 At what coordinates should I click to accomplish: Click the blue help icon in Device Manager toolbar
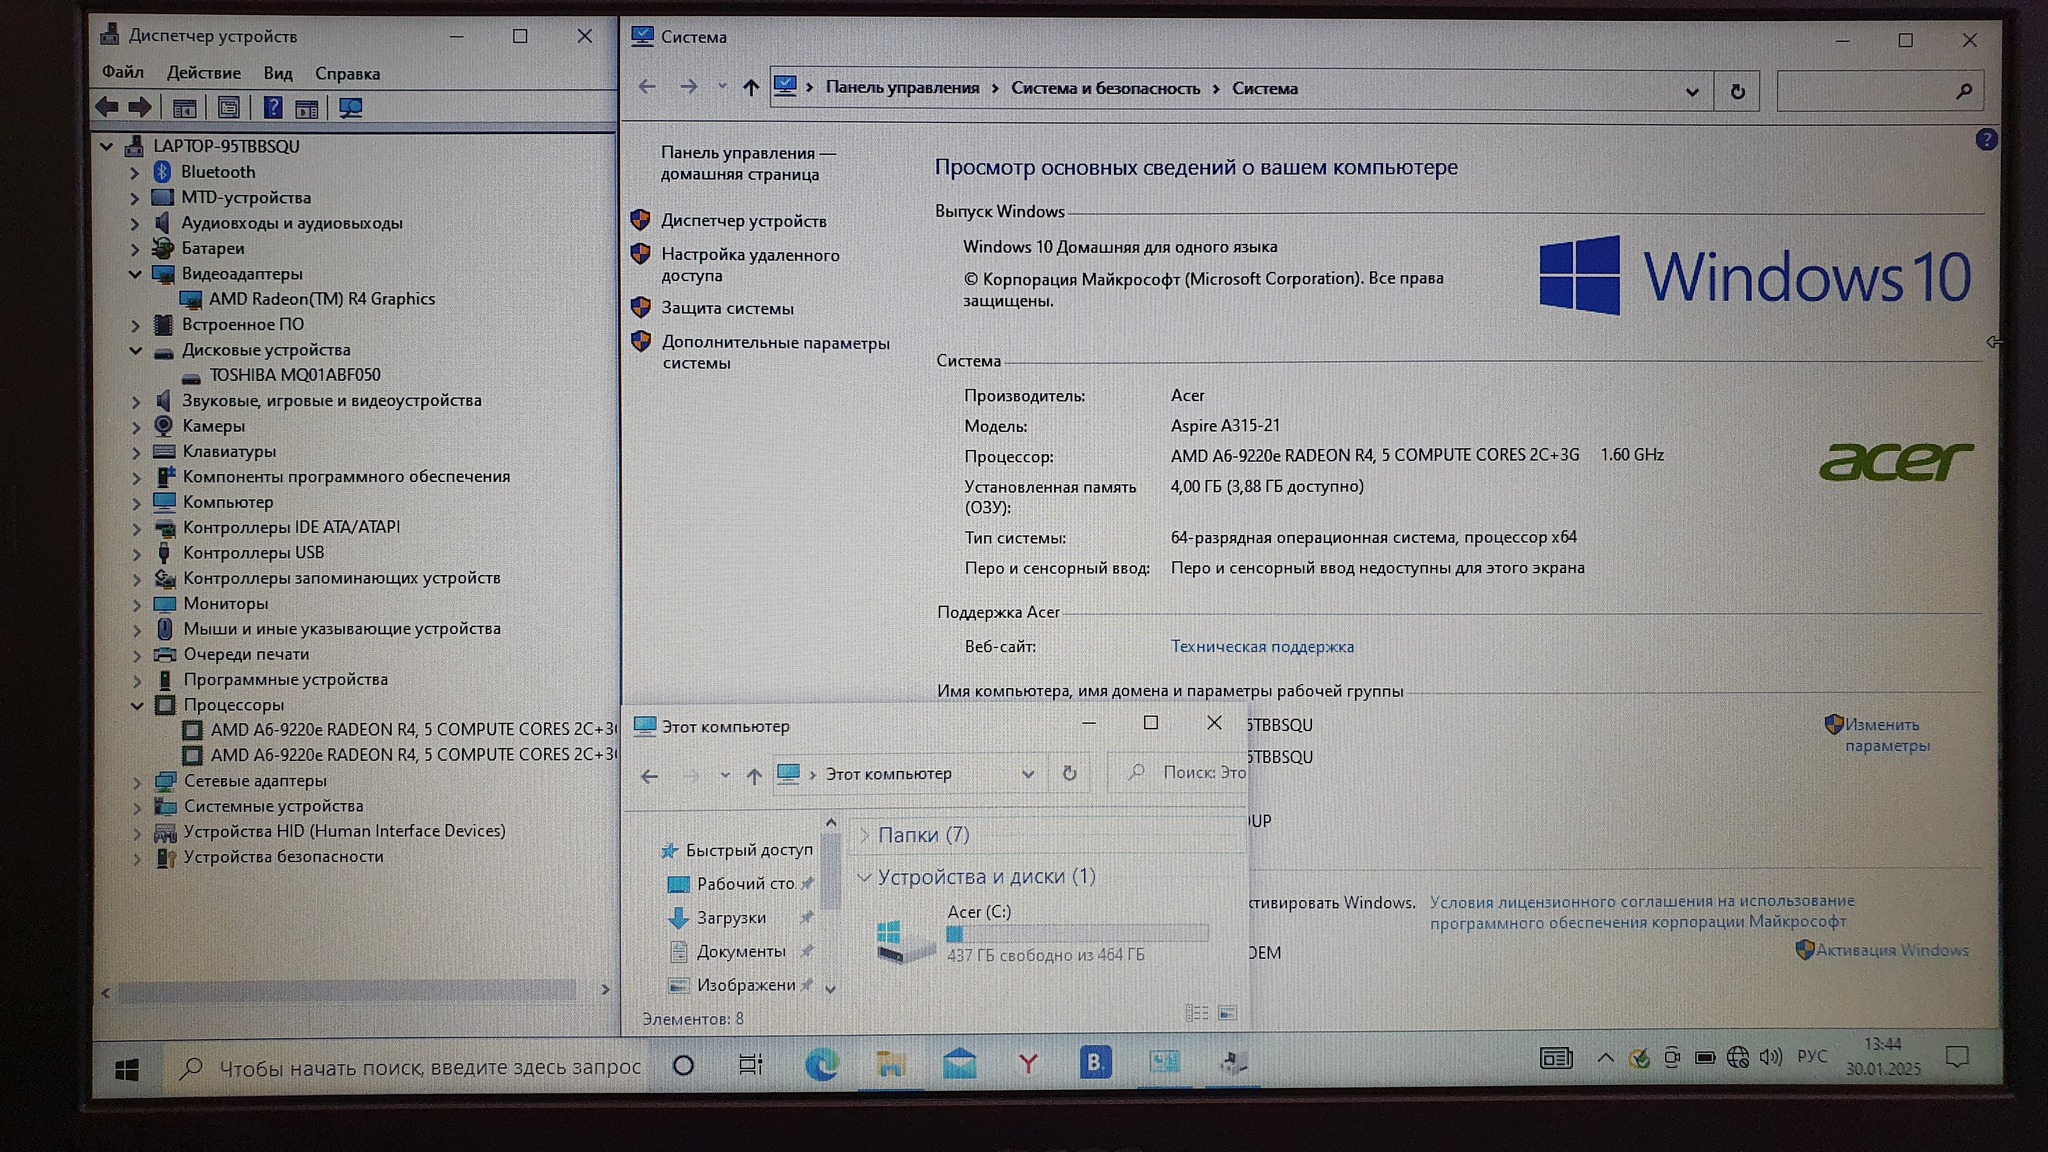(272, 108)
